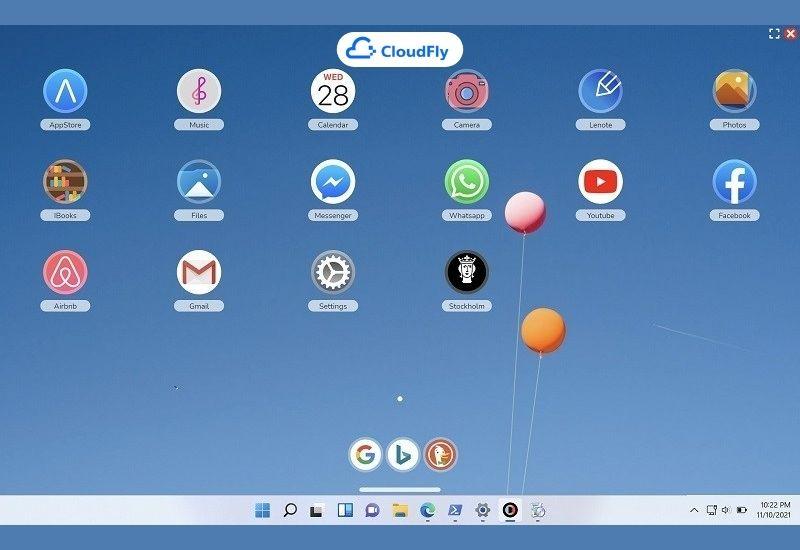Open the last taskbar app icon
The height and width of the screenshot is (550, 800).
538,510
